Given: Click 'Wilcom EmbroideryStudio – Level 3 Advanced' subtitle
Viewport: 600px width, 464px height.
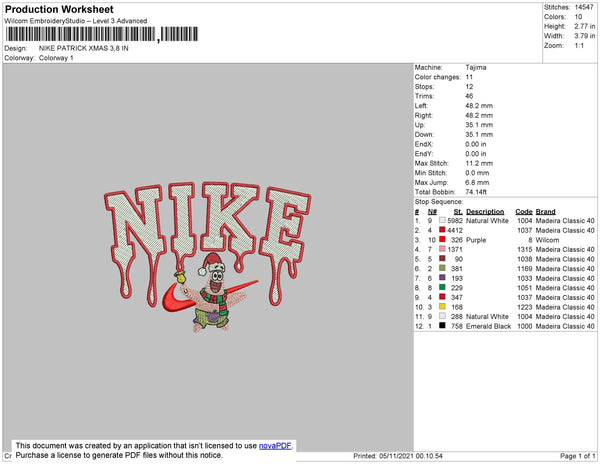Looking at the screenshot, I should [x=76, y=21].
